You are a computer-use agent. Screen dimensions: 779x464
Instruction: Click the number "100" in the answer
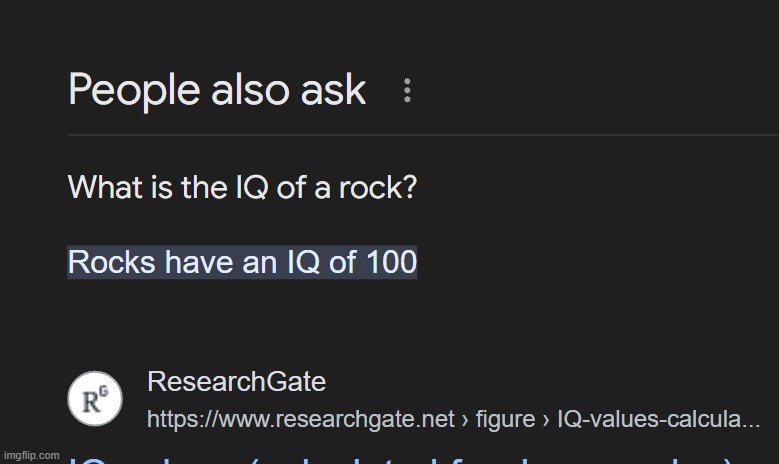[x=391, y=262]
